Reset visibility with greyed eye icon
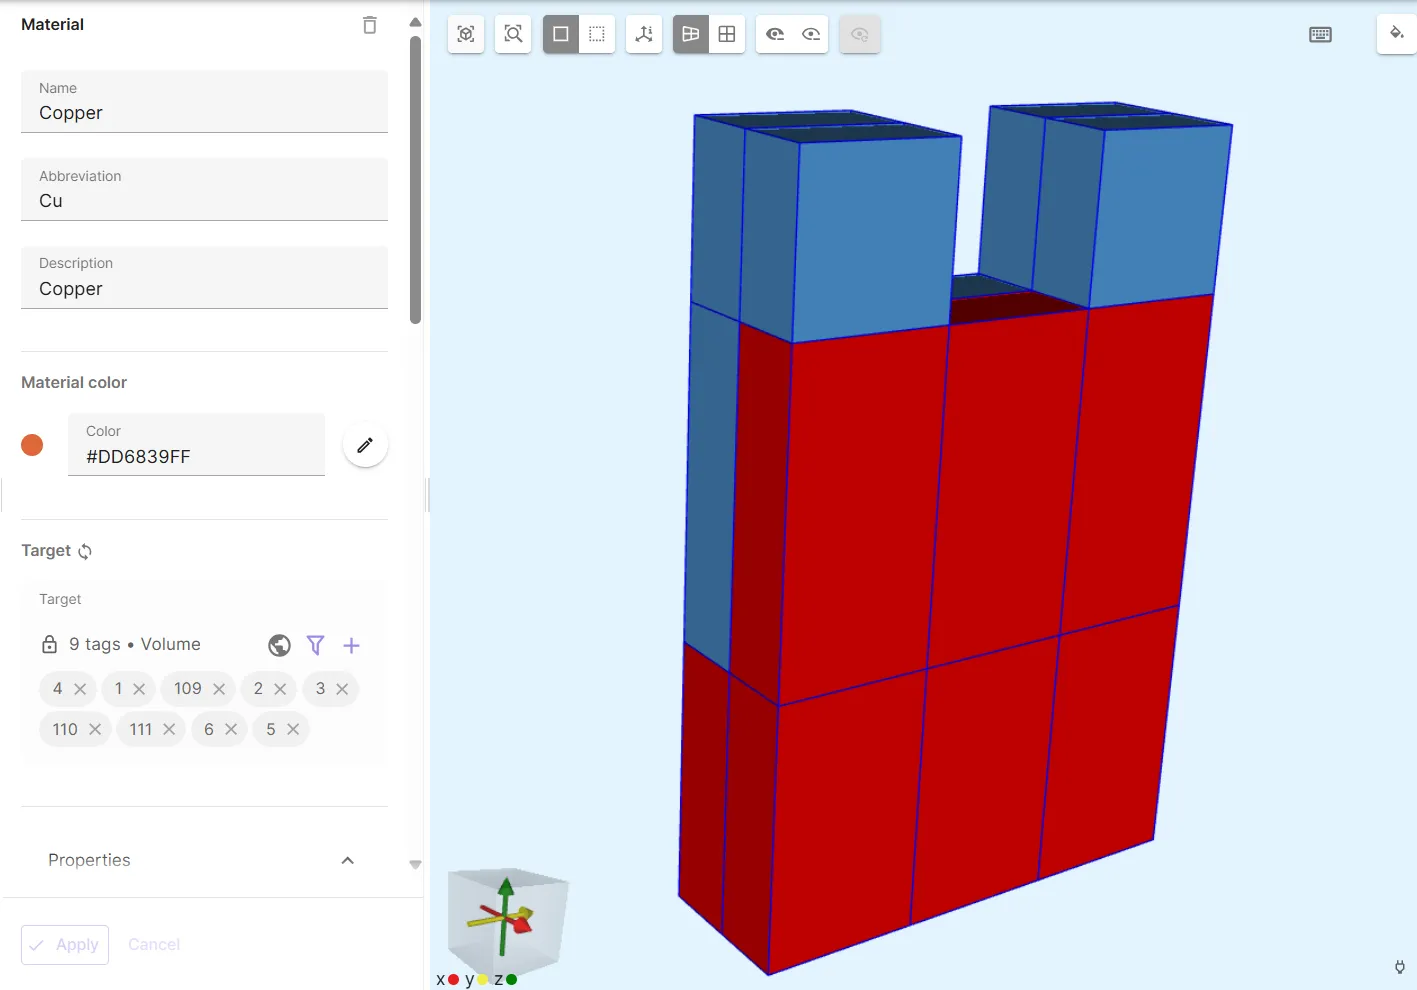Viewport: 1417px width, 990px height. pos(859,34)
